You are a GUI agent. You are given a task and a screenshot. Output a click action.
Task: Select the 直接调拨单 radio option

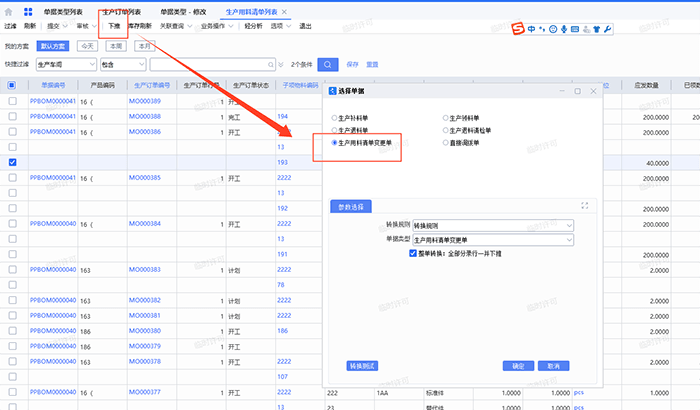coord(446,143)
